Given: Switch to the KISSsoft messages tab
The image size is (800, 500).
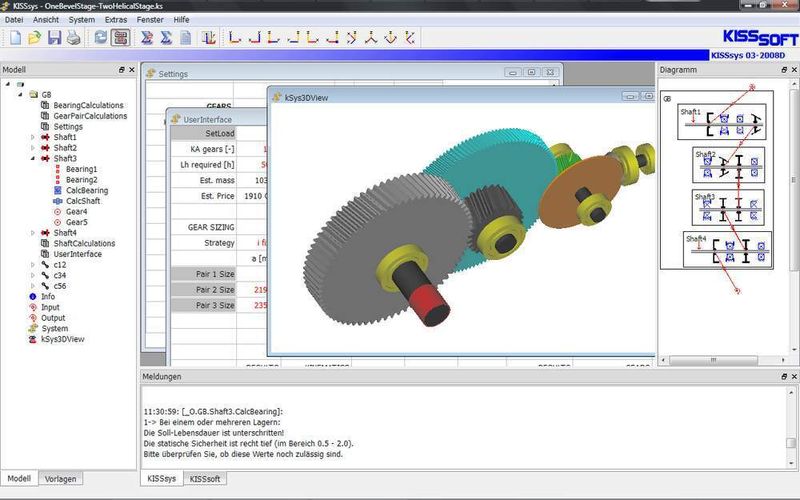Looking at the screenshot, I should tap(205, 479).
